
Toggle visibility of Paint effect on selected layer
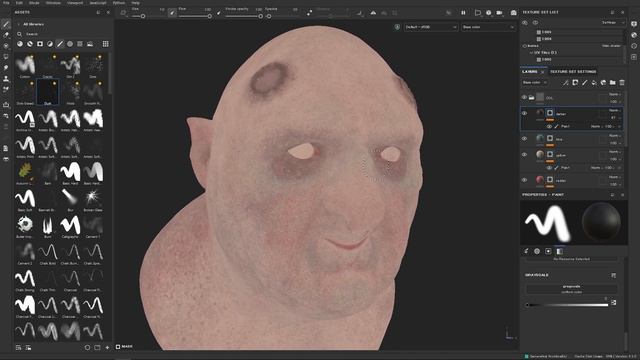[549, 127]
